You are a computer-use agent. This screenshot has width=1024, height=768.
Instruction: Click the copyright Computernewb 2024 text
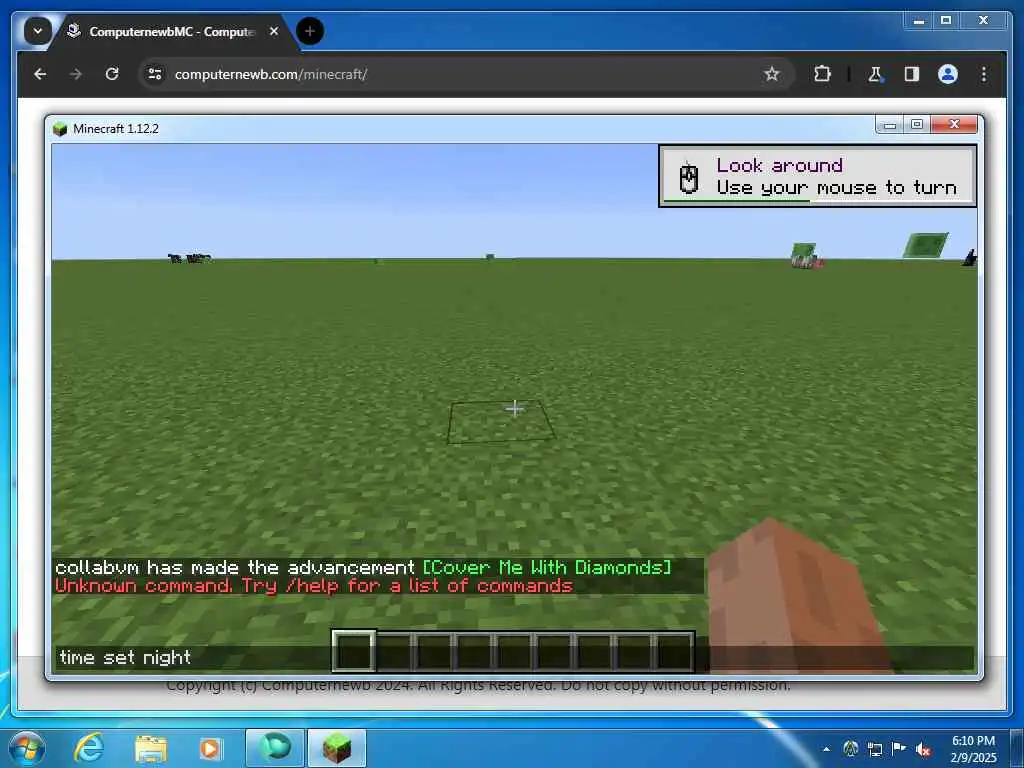[x=477, y=686]
